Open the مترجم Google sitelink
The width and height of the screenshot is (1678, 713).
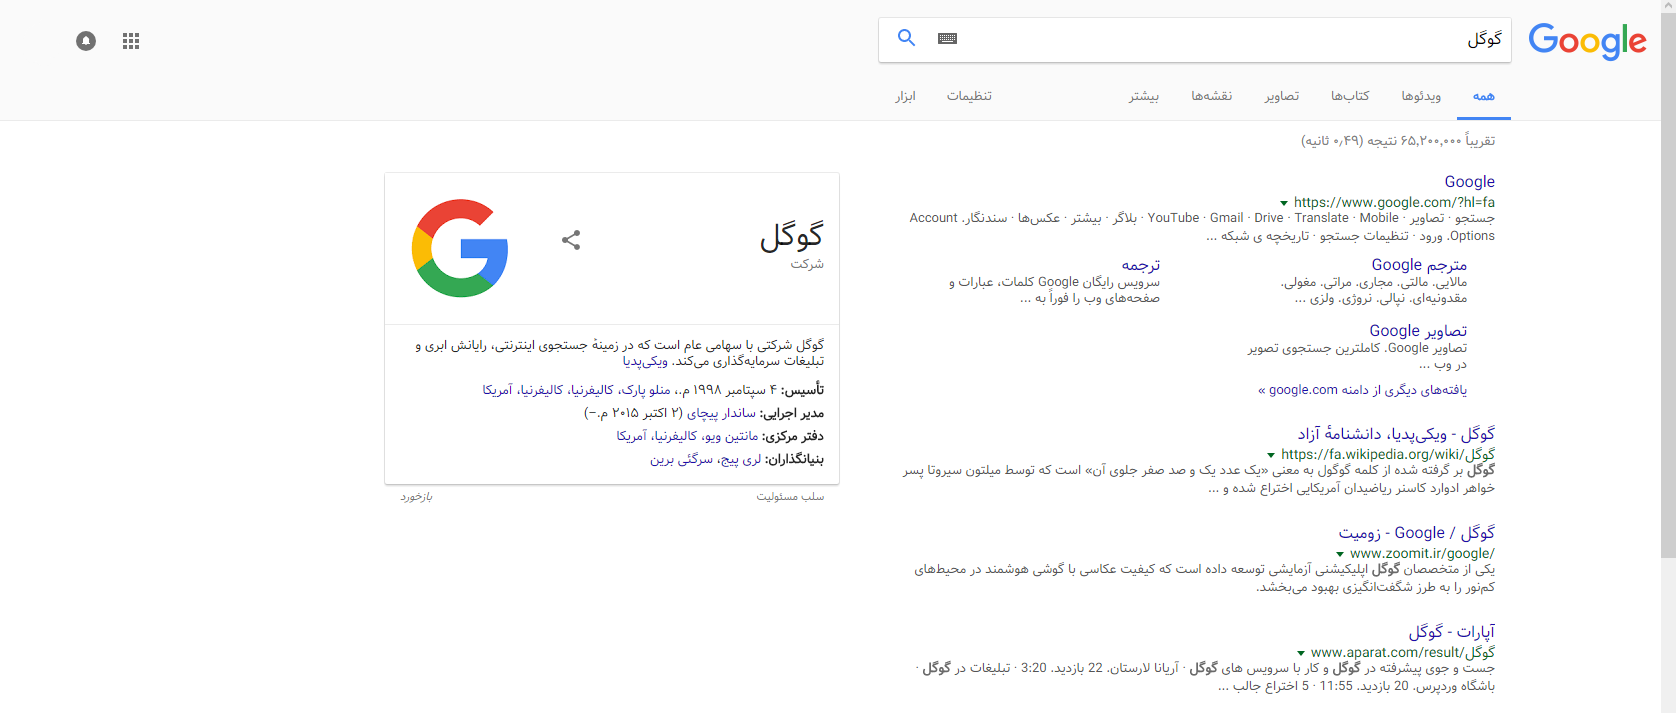point(1419,265)
